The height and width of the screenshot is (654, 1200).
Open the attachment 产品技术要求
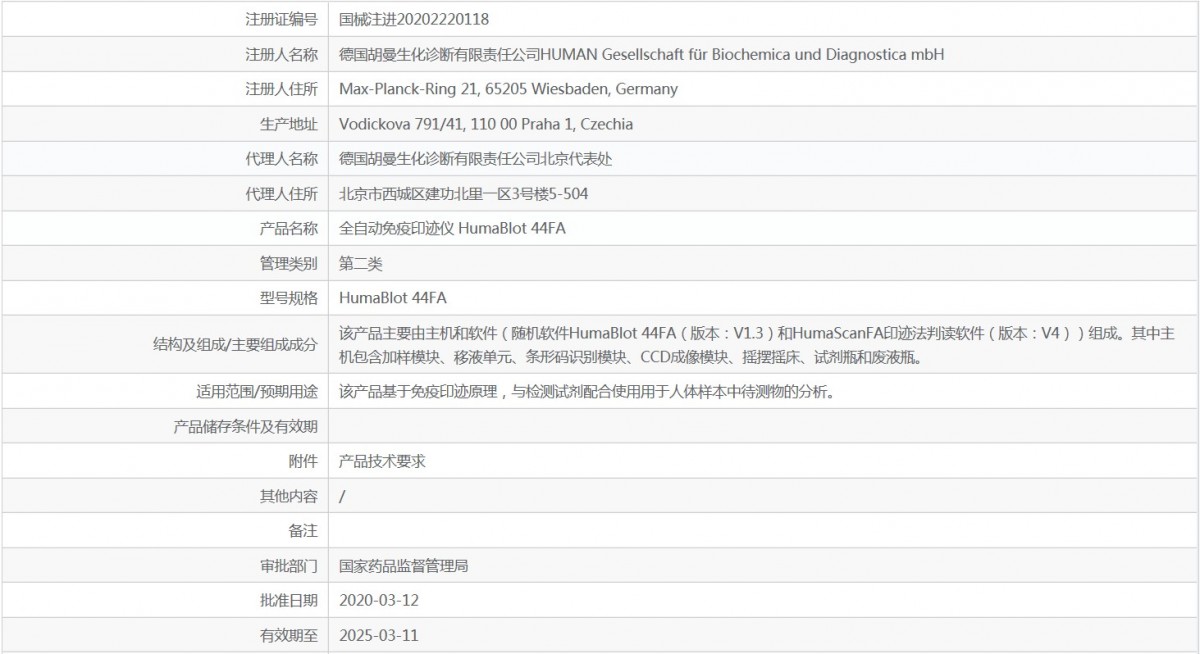383,461
